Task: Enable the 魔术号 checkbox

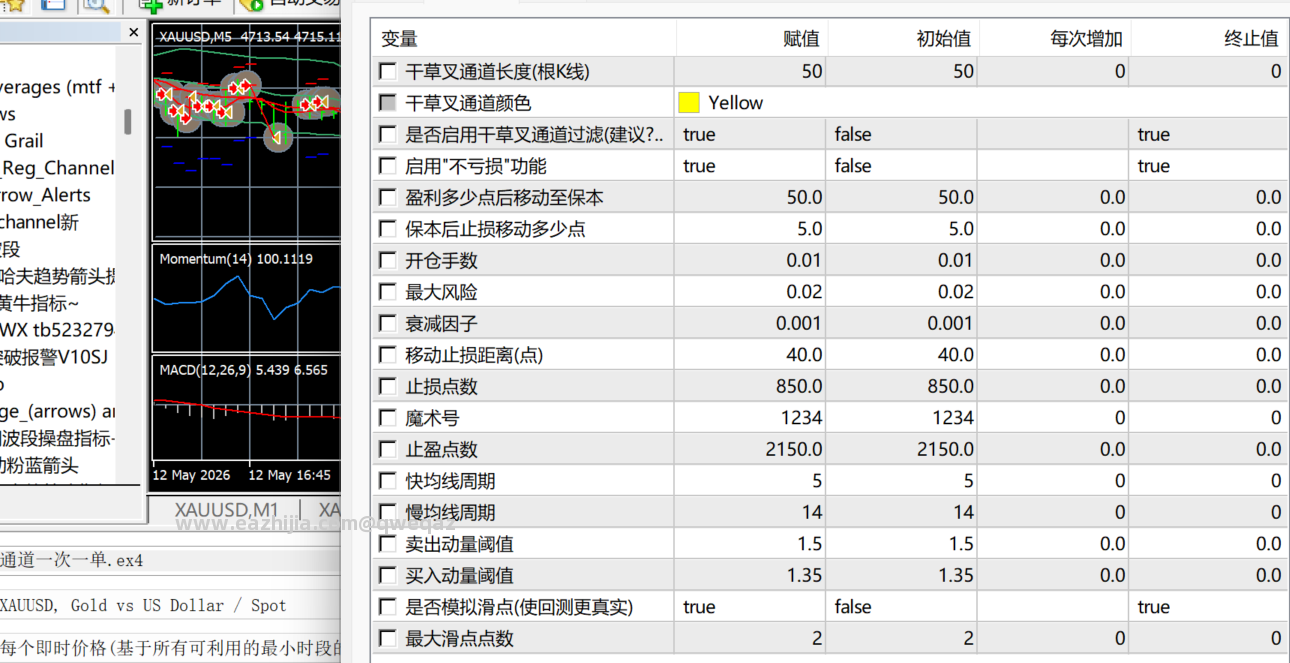Action: click(388, 418)
